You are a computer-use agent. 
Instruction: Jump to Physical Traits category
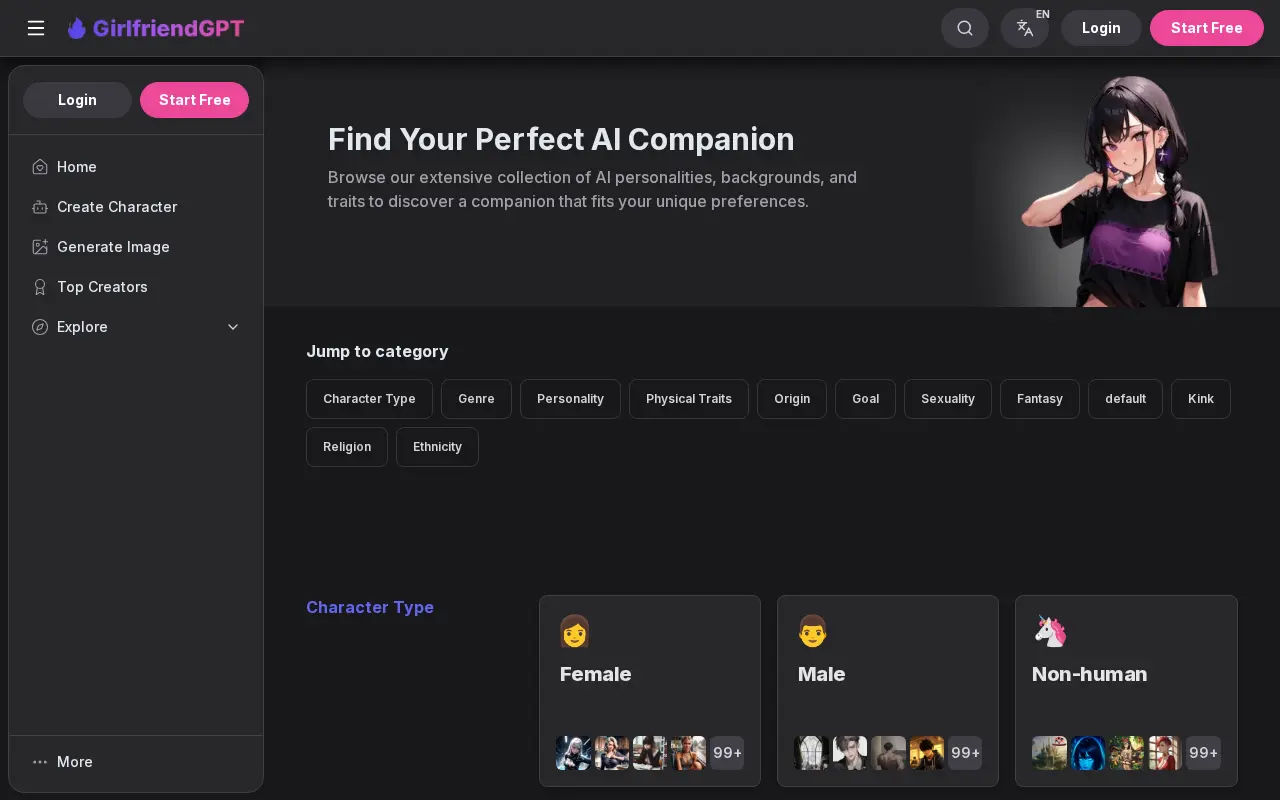click(689, 399)
